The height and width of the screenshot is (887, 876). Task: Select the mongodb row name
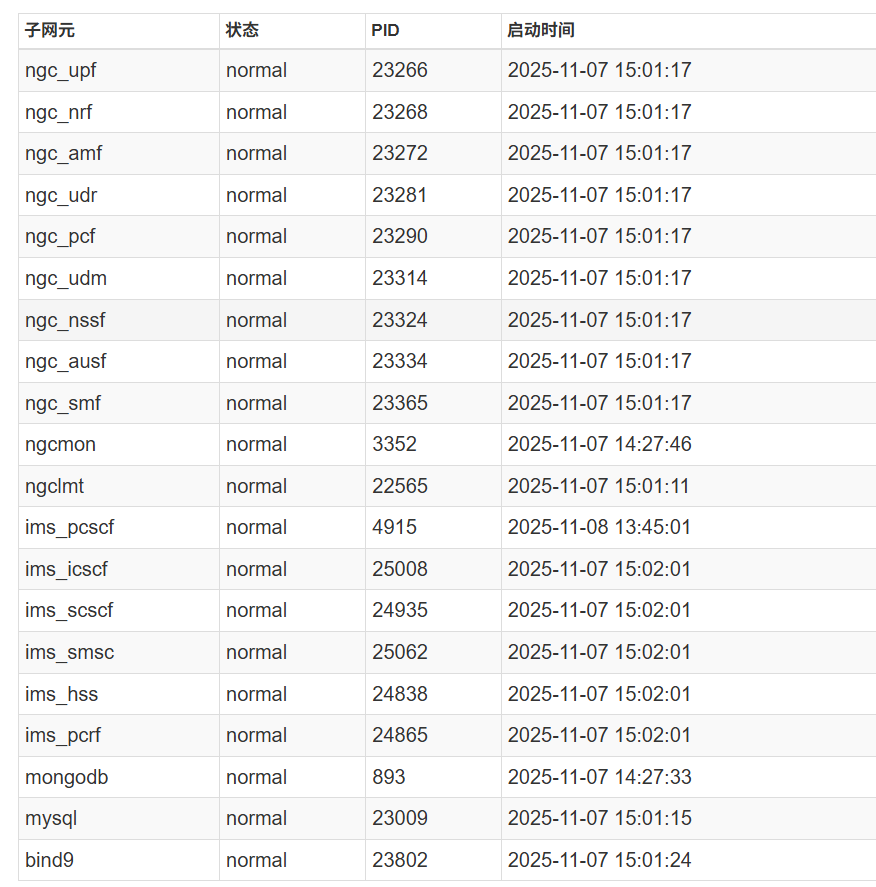(x=67, y=777)
